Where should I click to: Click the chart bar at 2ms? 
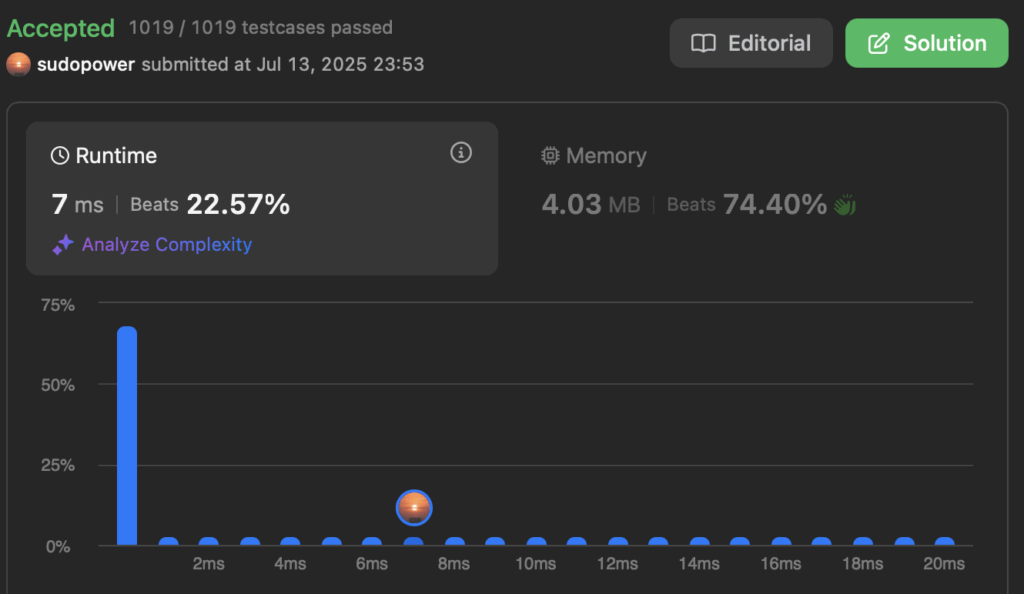[208, 541]
